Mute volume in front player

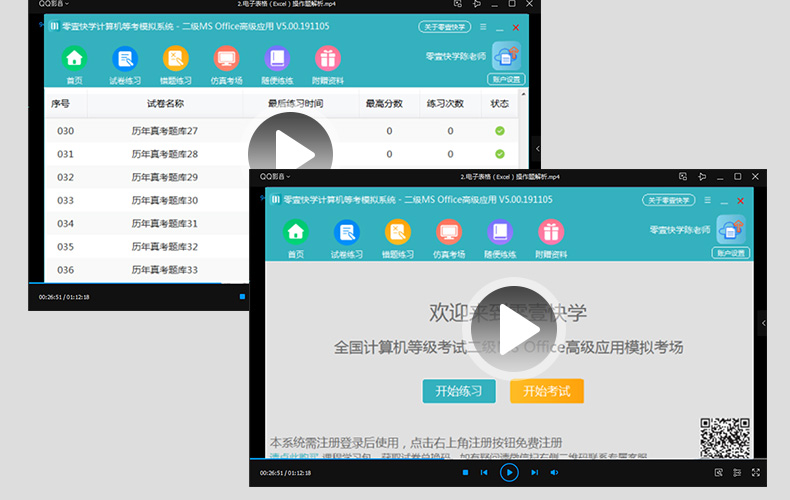click(554, 472)
